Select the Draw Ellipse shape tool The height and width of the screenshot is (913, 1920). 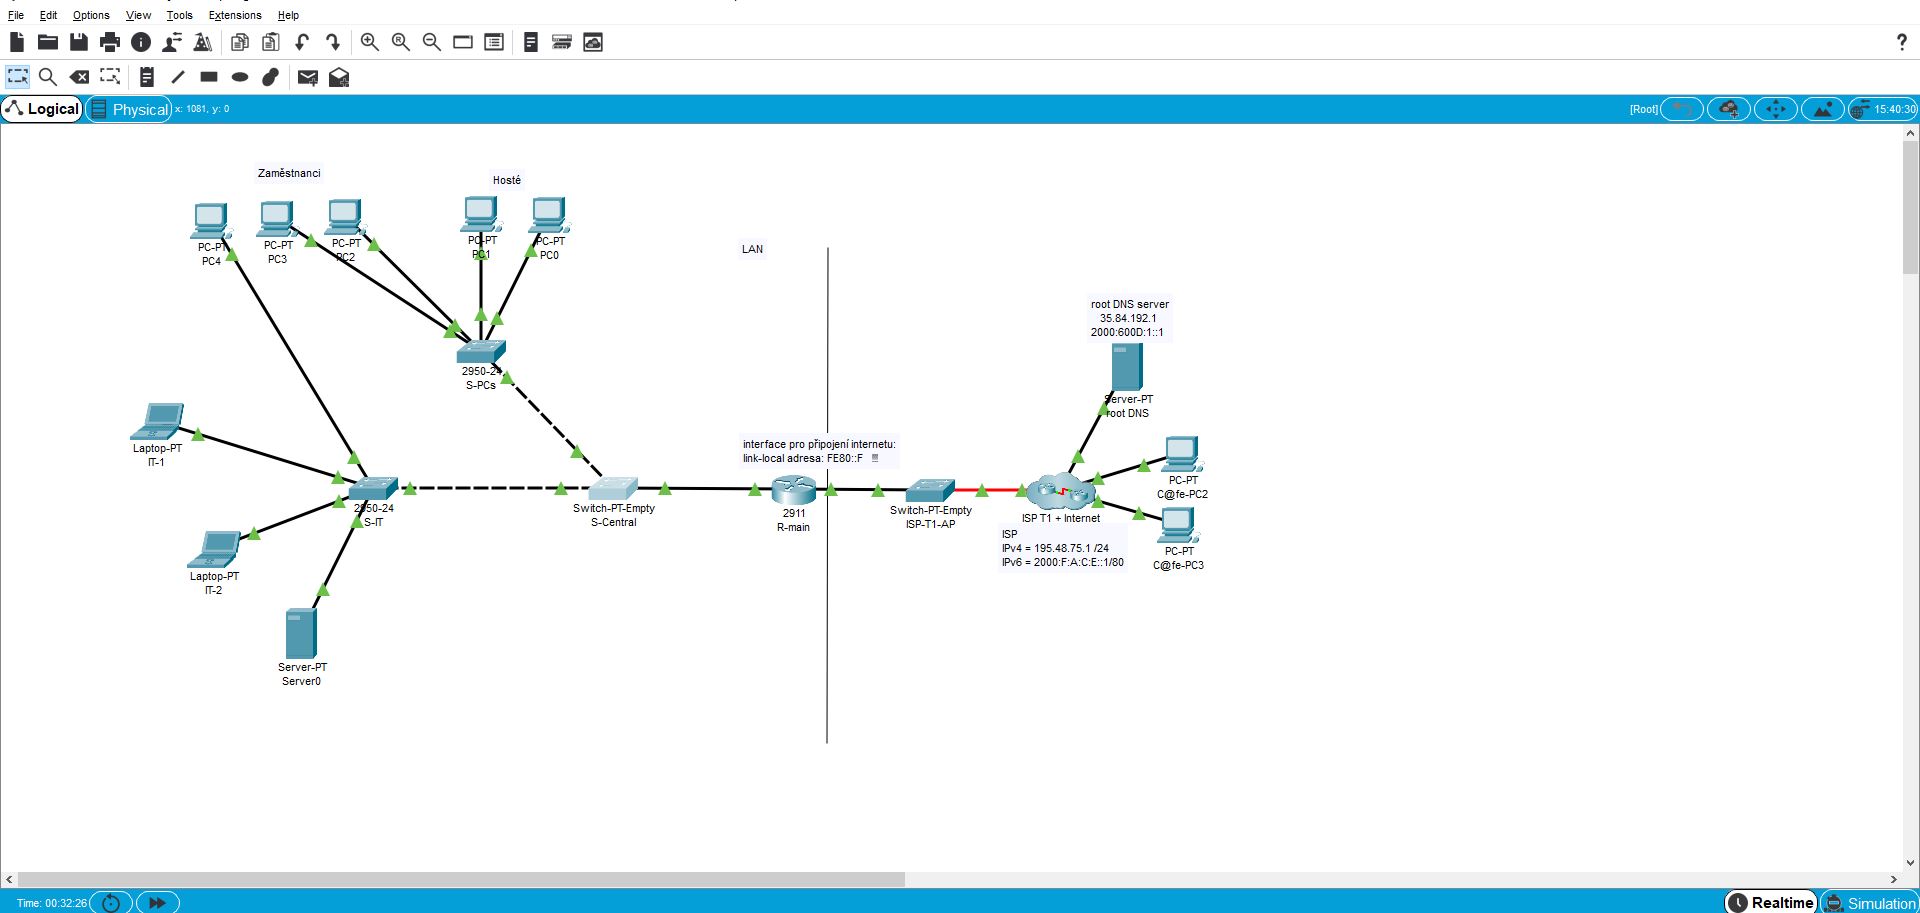coord(239,77)
